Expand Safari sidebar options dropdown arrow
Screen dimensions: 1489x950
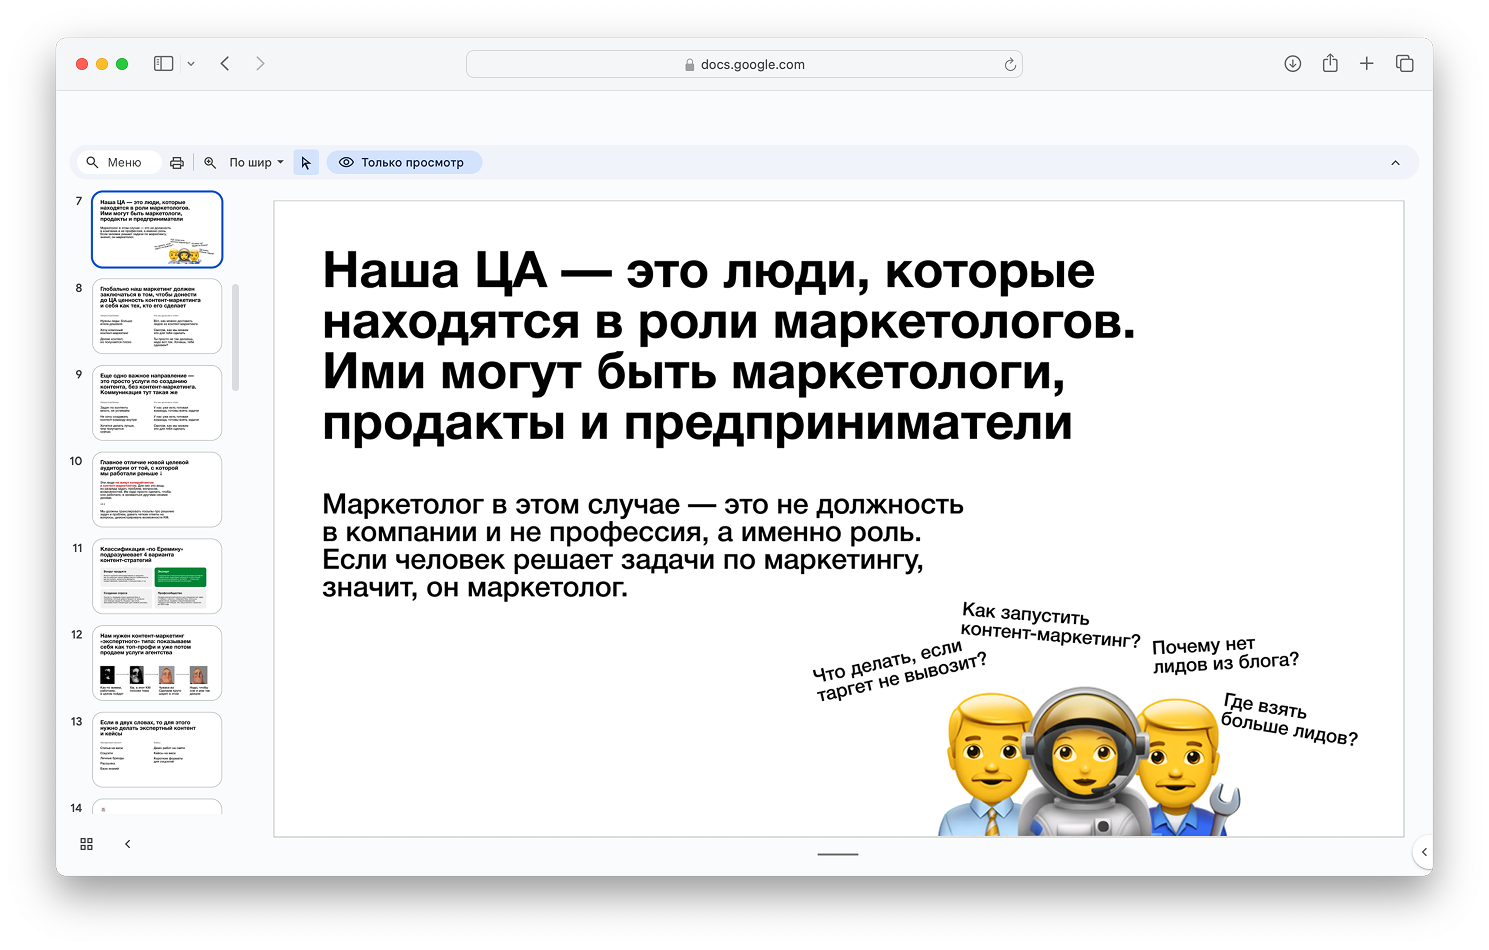191,64
